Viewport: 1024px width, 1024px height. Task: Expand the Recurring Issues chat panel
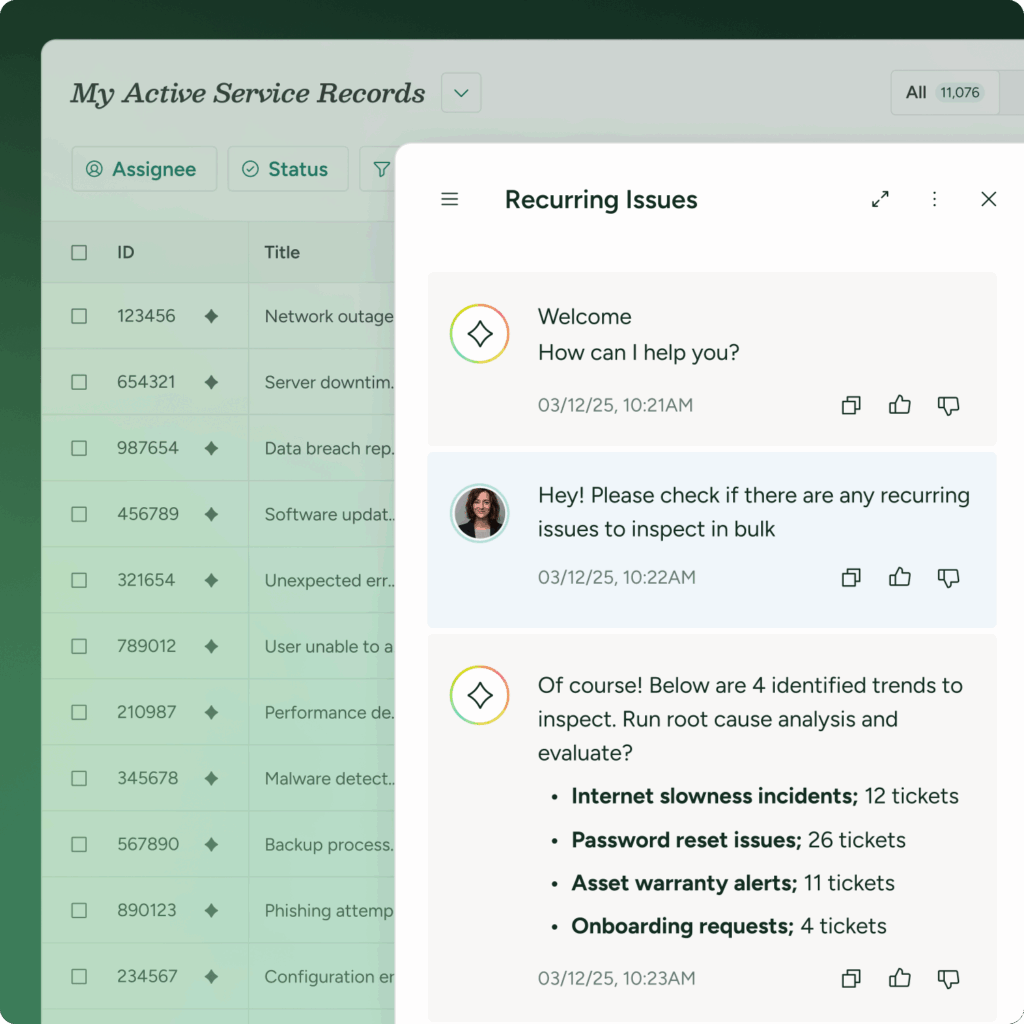pos(880,199)
